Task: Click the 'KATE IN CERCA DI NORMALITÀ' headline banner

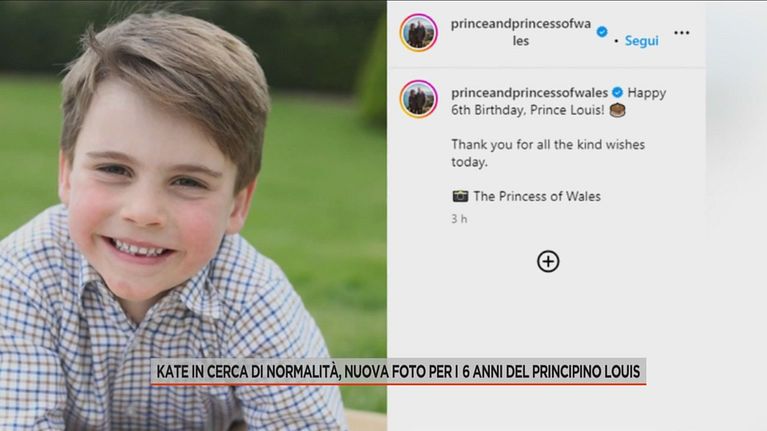Action: 398,372
